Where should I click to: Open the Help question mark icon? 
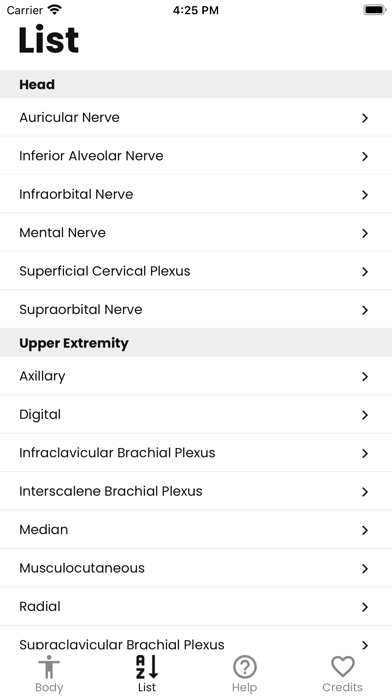point(245,667)
